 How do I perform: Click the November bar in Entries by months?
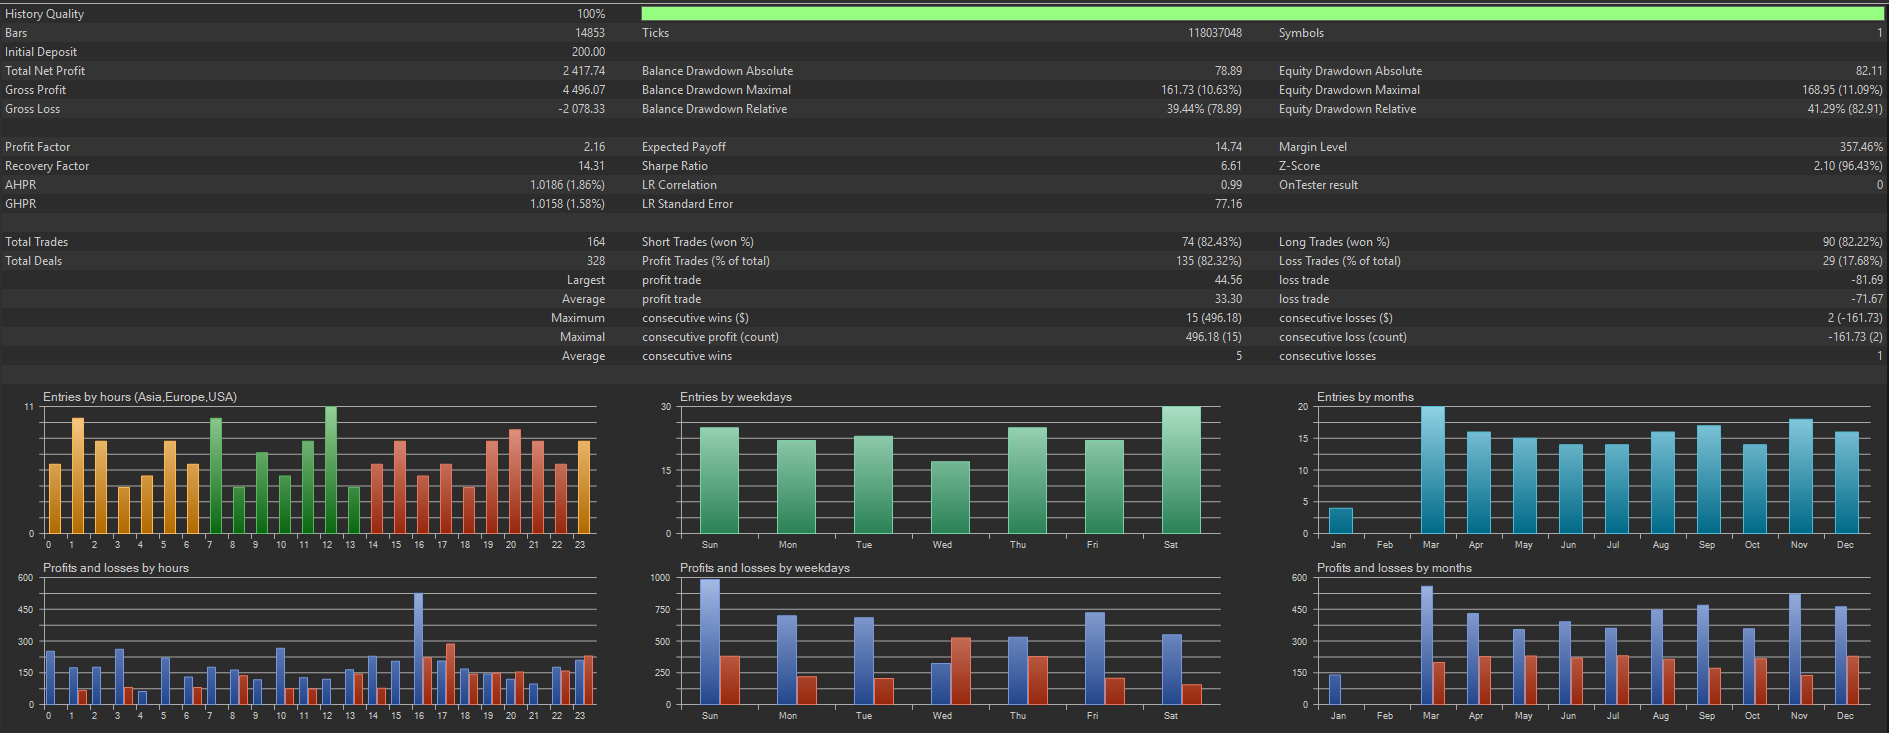tap(1801, 476)
